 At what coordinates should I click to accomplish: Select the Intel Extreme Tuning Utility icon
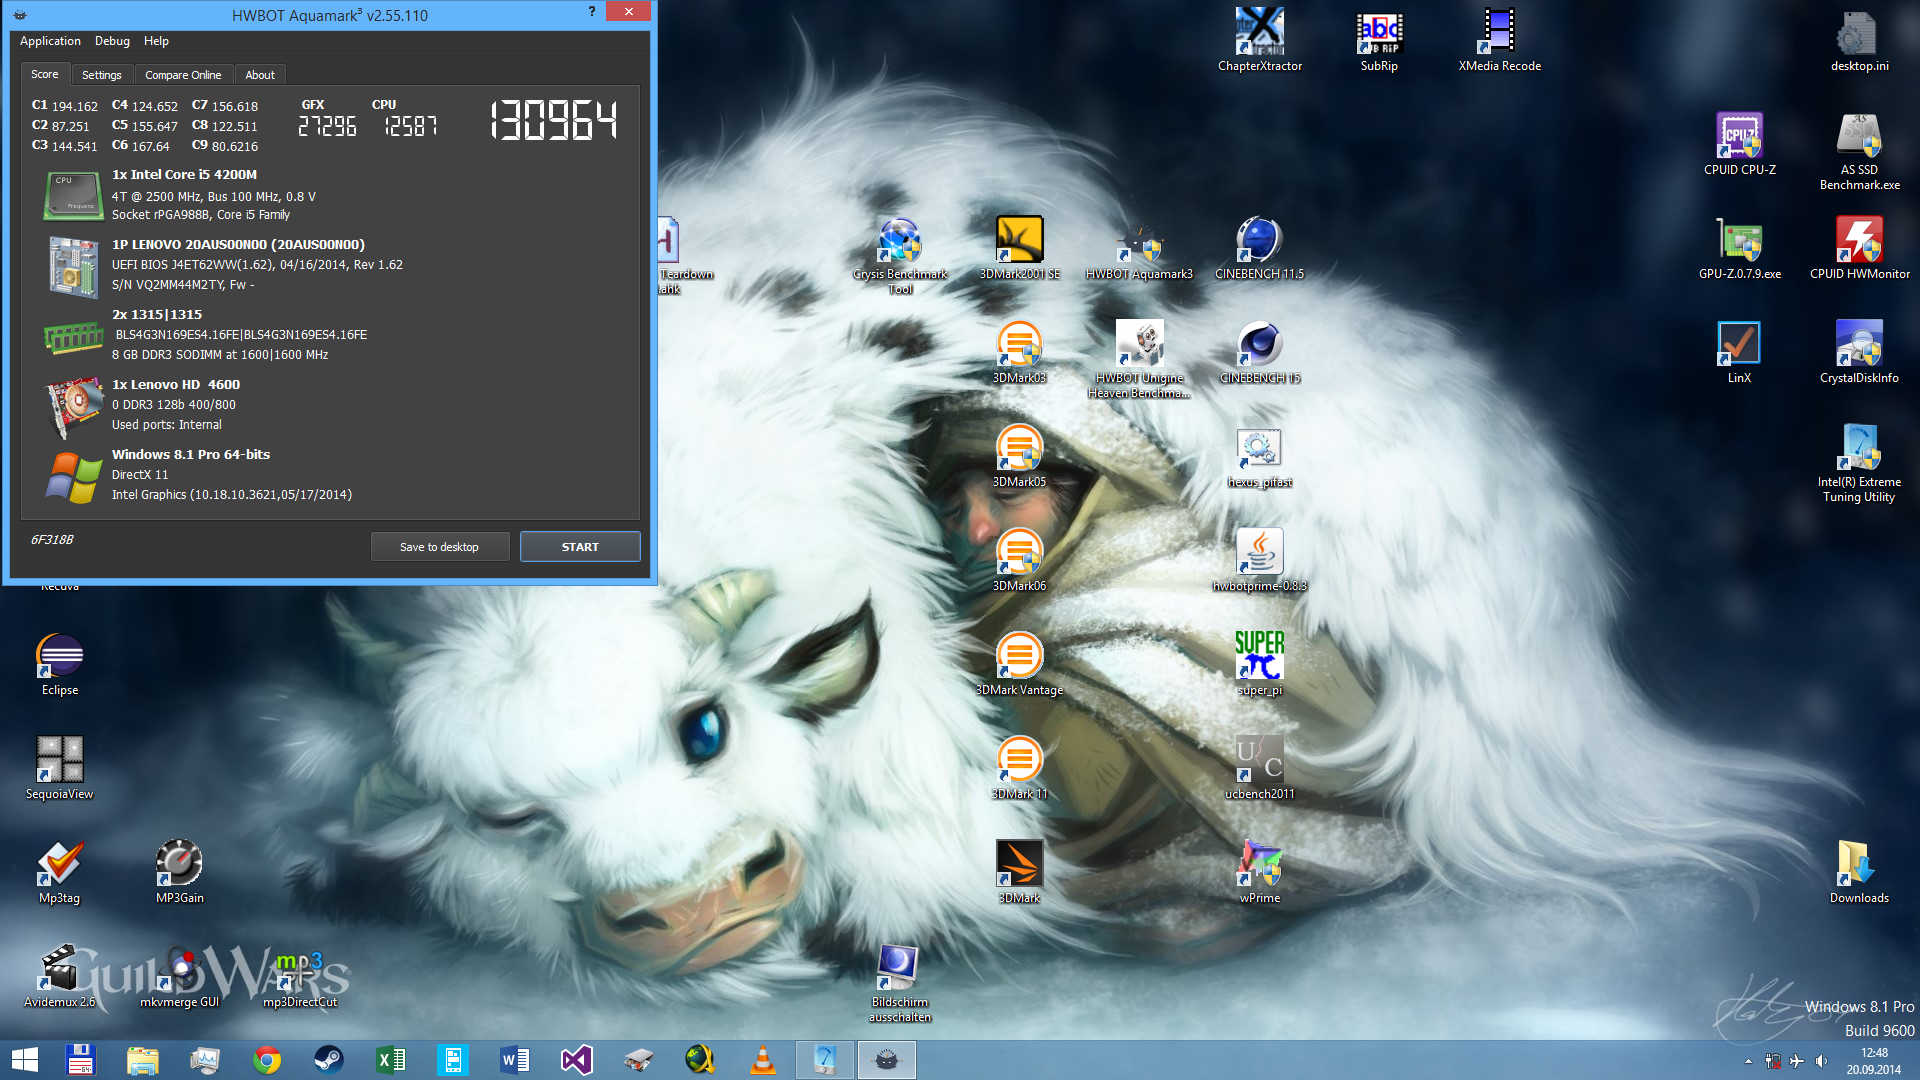click(1859, 462)
